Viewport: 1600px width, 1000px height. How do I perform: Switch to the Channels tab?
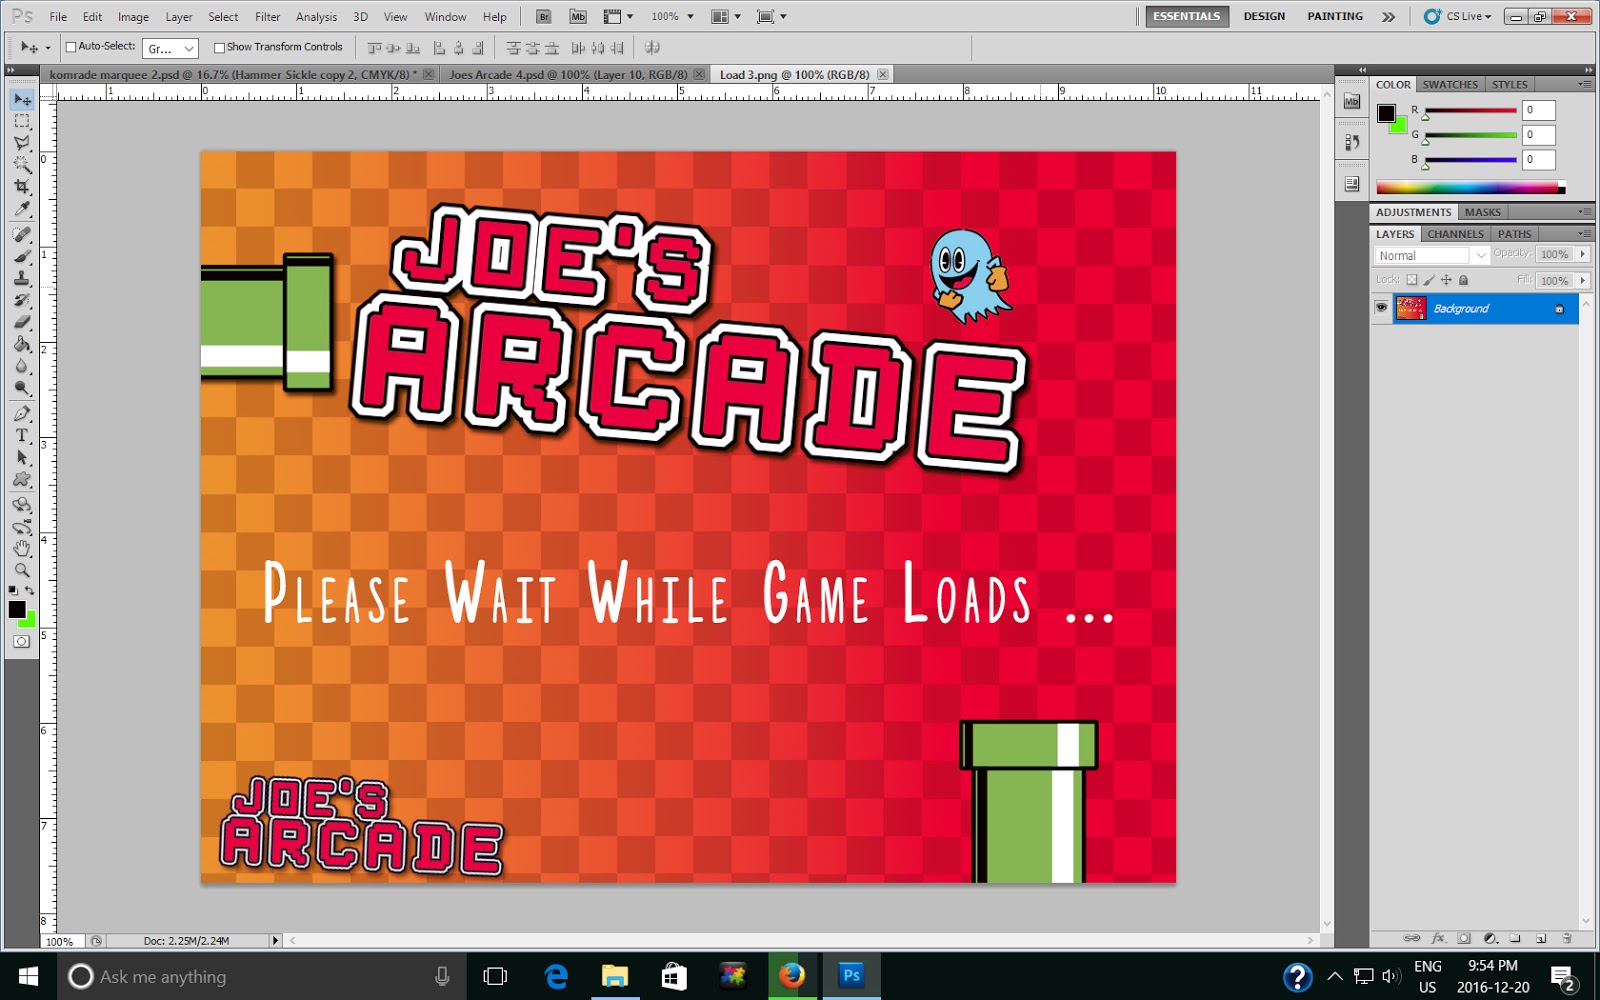coord(1455,234)
